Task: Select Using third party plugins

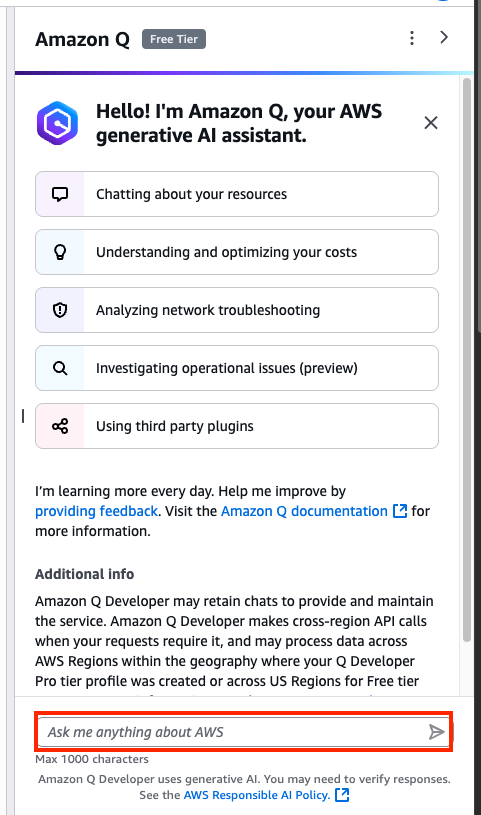Action: [x=237, y=426]
